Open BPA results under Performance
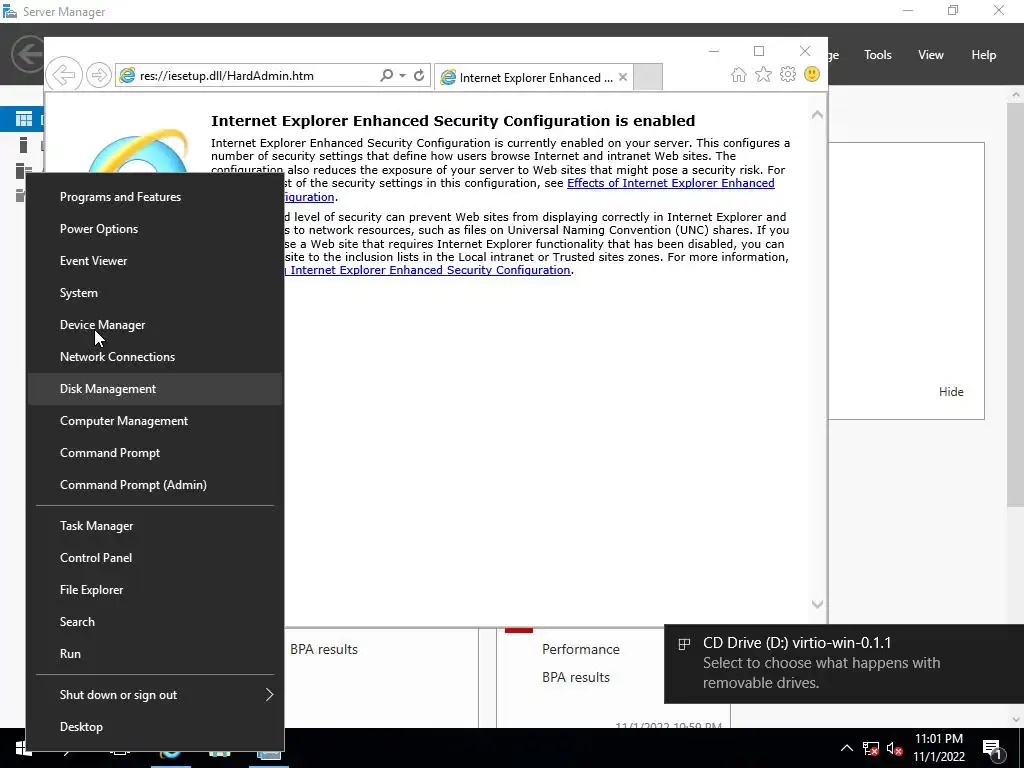 click(x=576, y=677)
